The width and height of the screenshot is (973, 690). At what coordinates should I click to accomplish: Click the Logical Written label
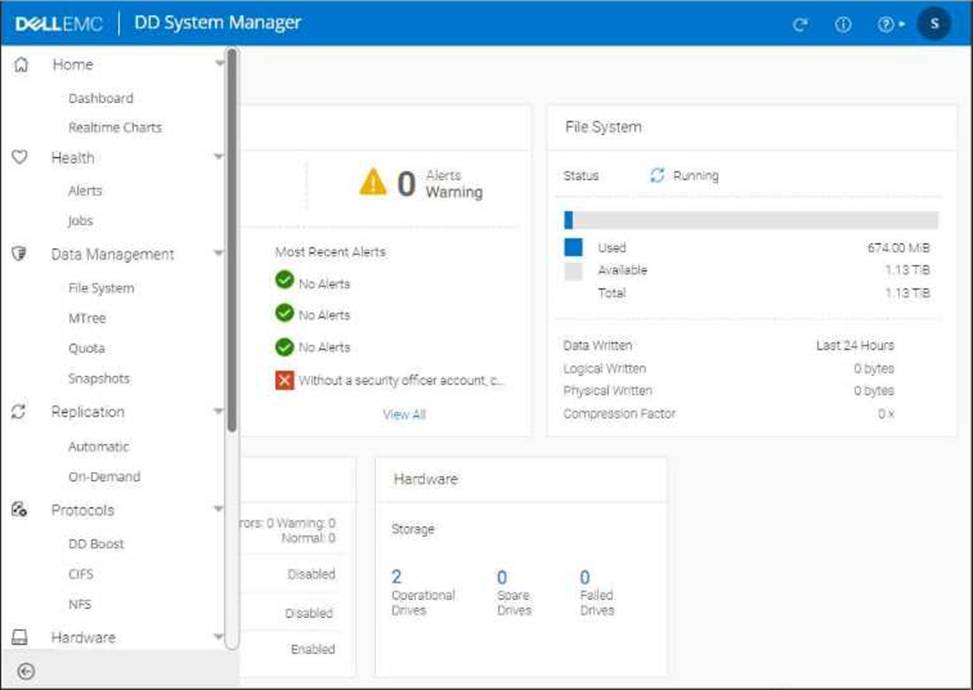[604, 369]
